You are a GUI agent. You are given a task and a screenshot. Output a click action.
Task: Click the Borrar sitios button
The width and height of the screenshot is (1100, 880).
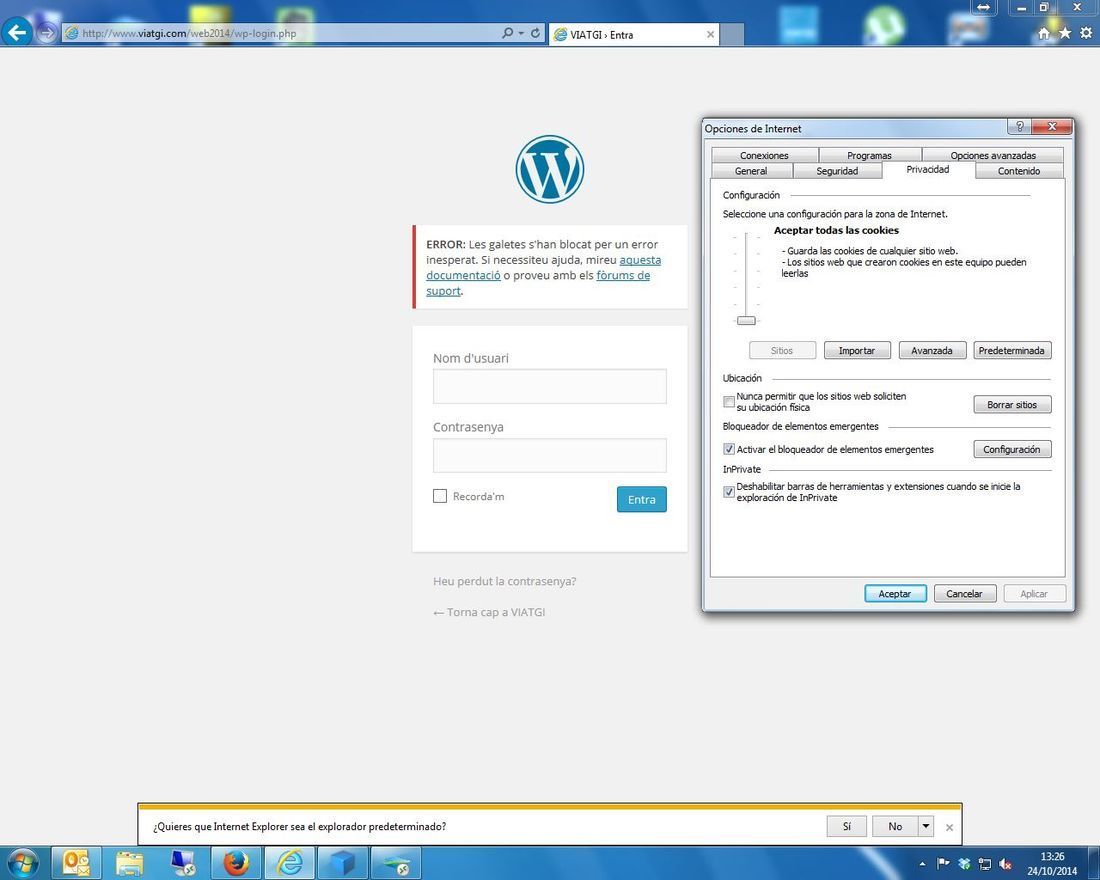coord(1012,404)
